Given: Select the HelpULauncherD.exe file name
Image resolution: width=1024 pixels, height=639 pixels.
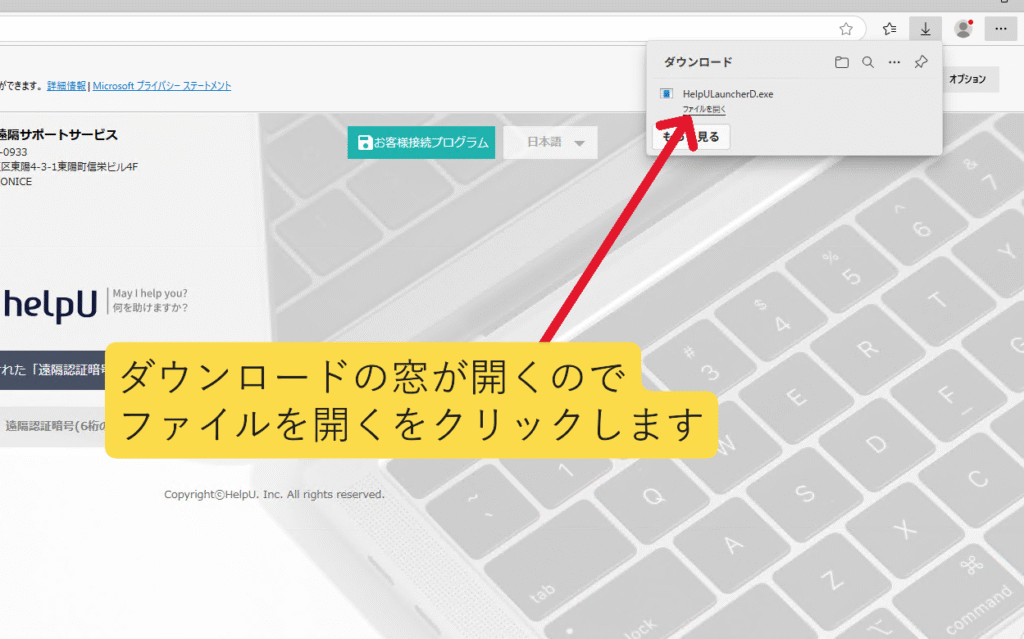Looking at the screenshot, I should [x=728, y=94].
